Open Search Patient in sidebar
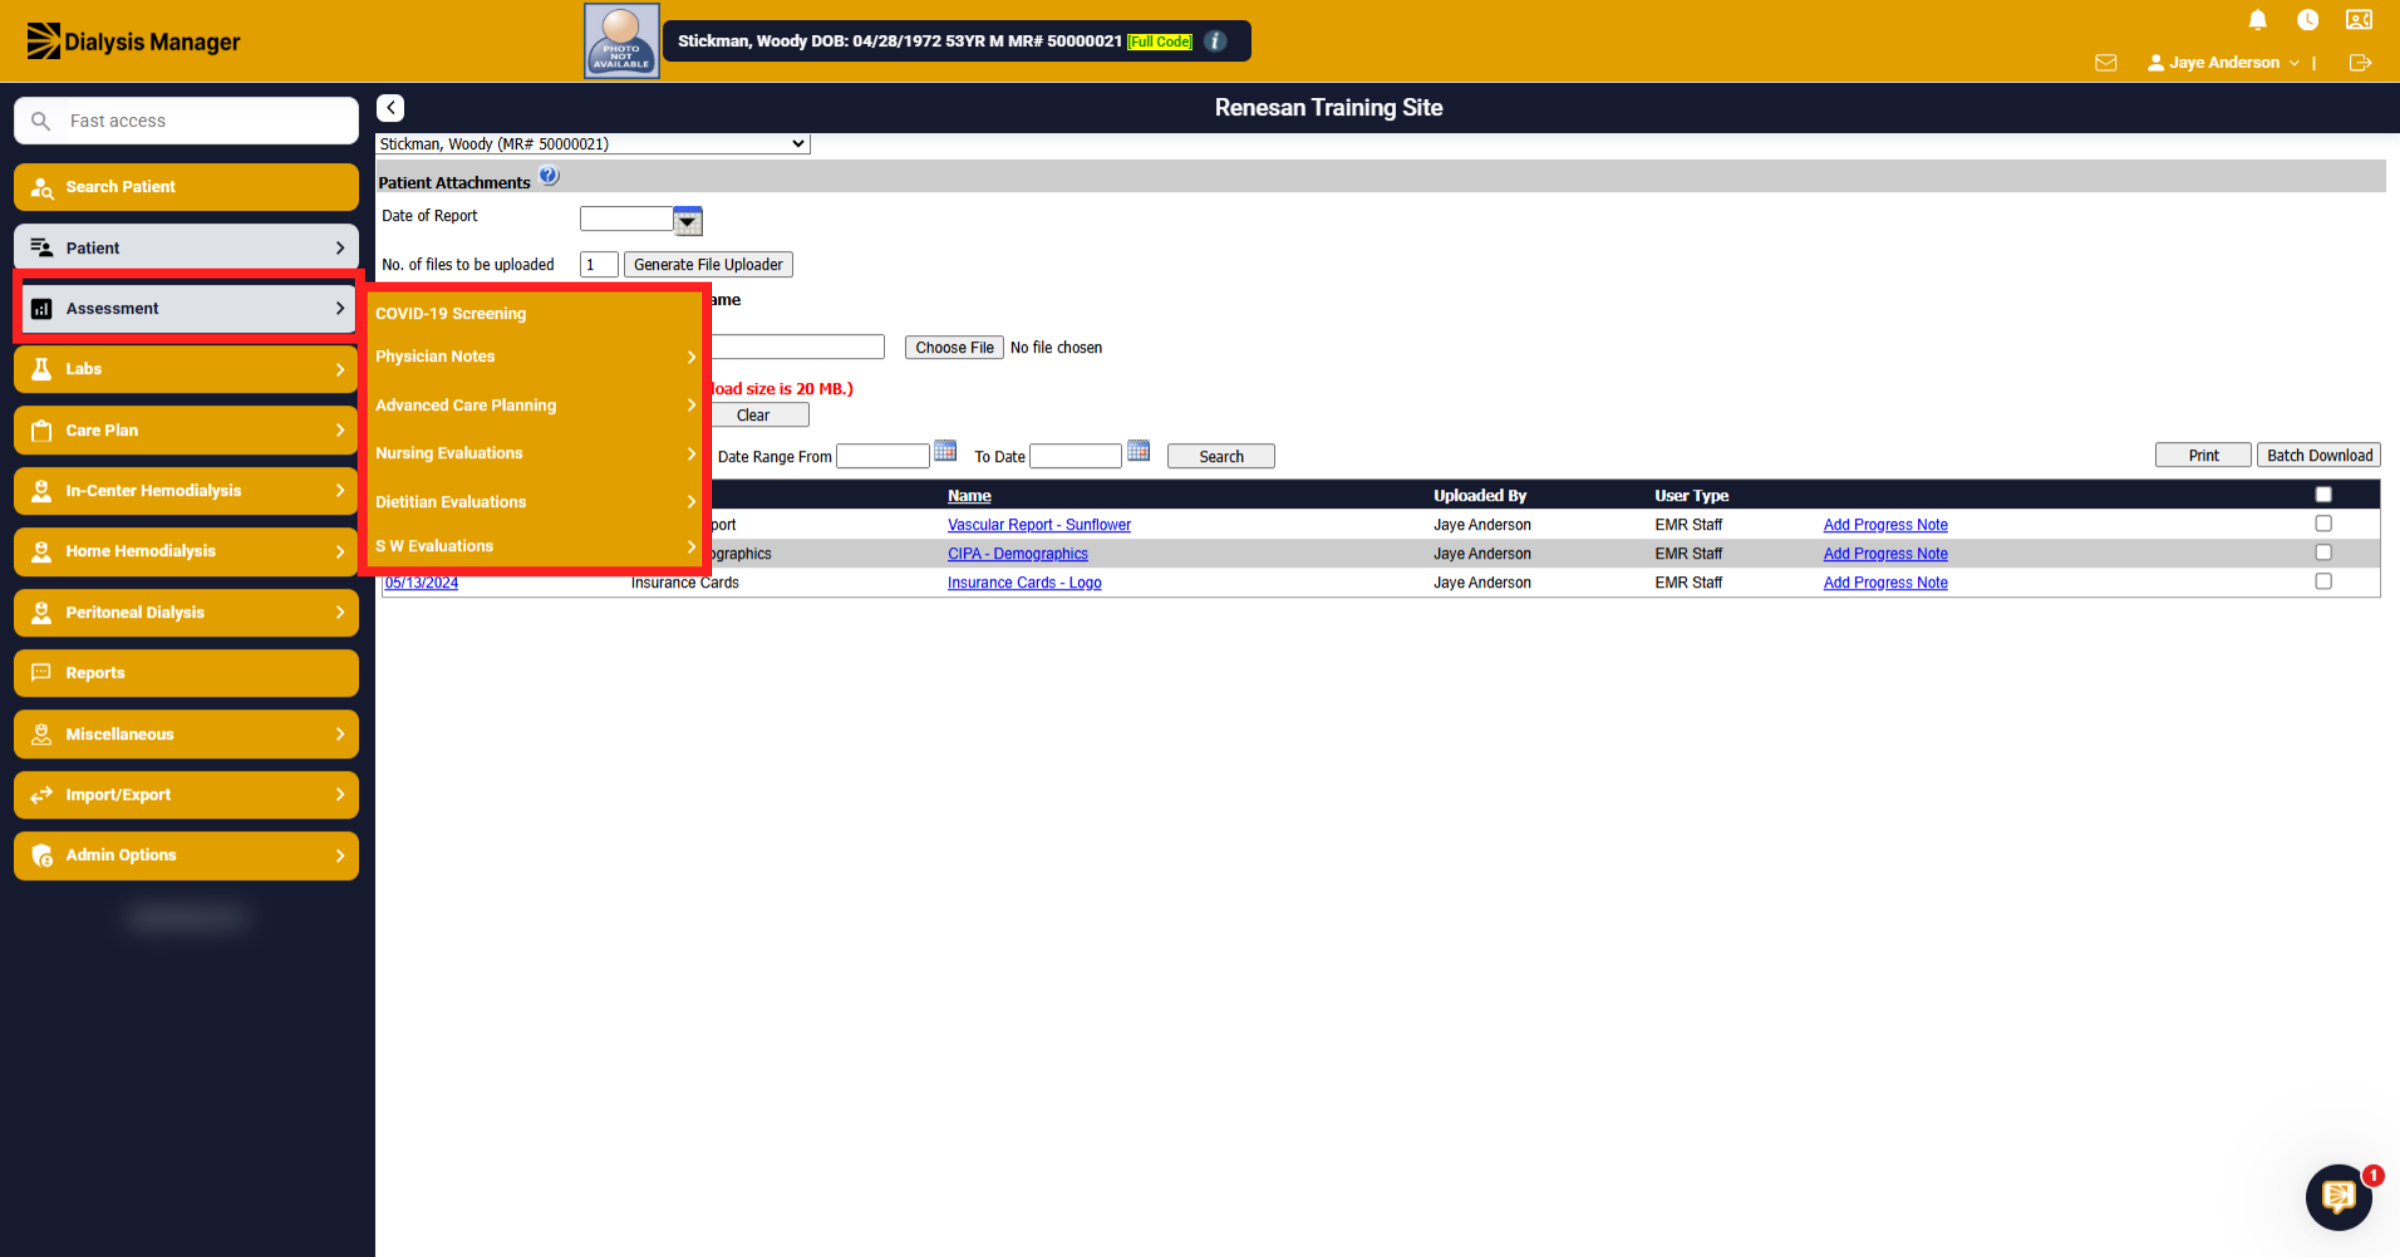 point(186,187)
